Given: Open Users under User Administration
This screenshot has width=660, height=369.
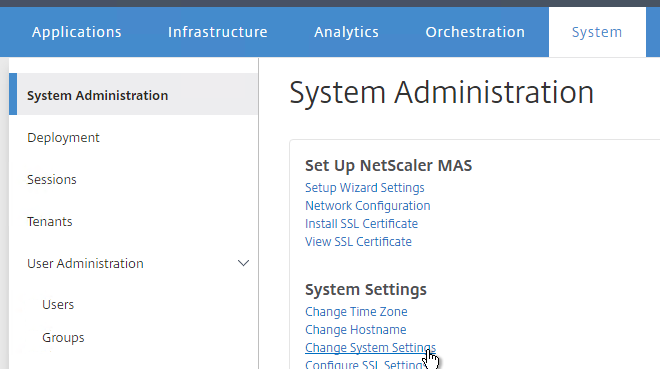Looking at the screenshot, I should click(58, 305).
